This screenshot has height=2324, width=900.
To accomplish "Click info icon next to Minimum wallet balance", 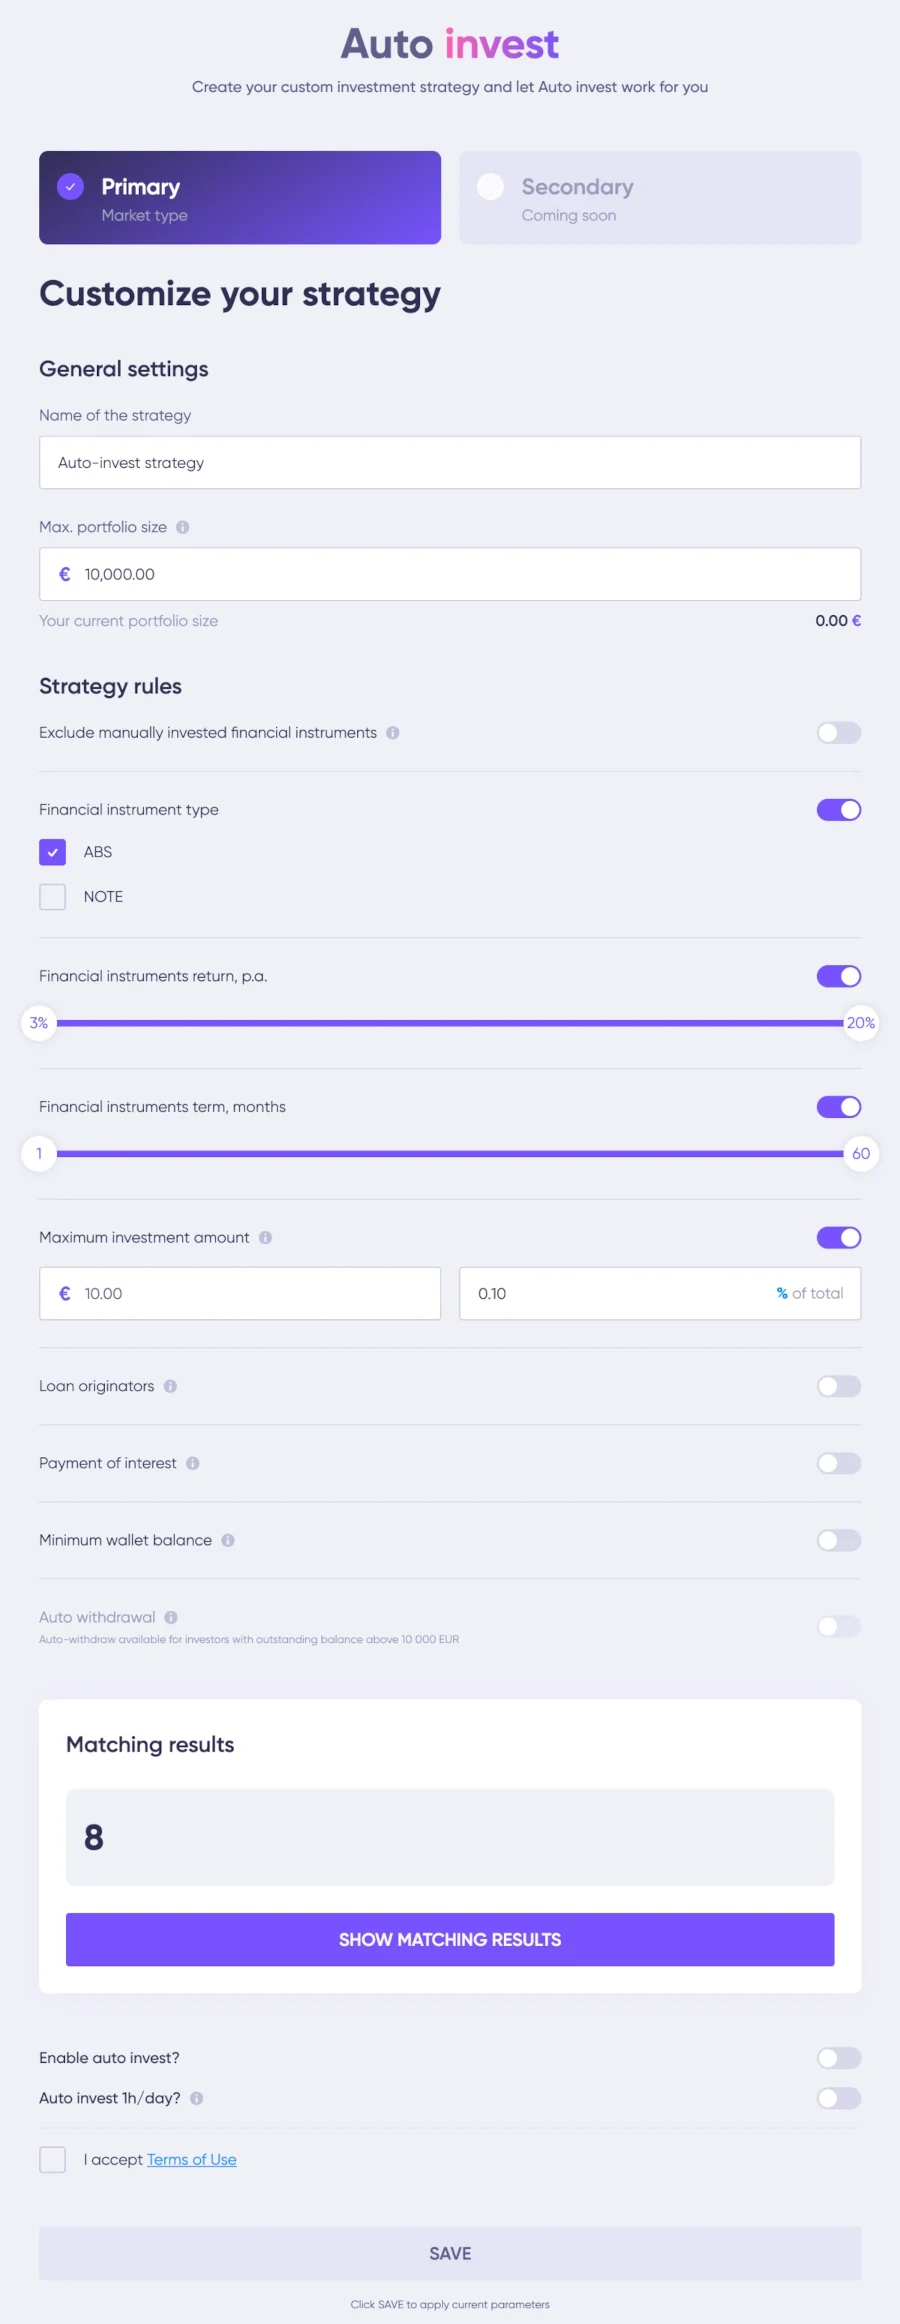I will (228, 1540).
